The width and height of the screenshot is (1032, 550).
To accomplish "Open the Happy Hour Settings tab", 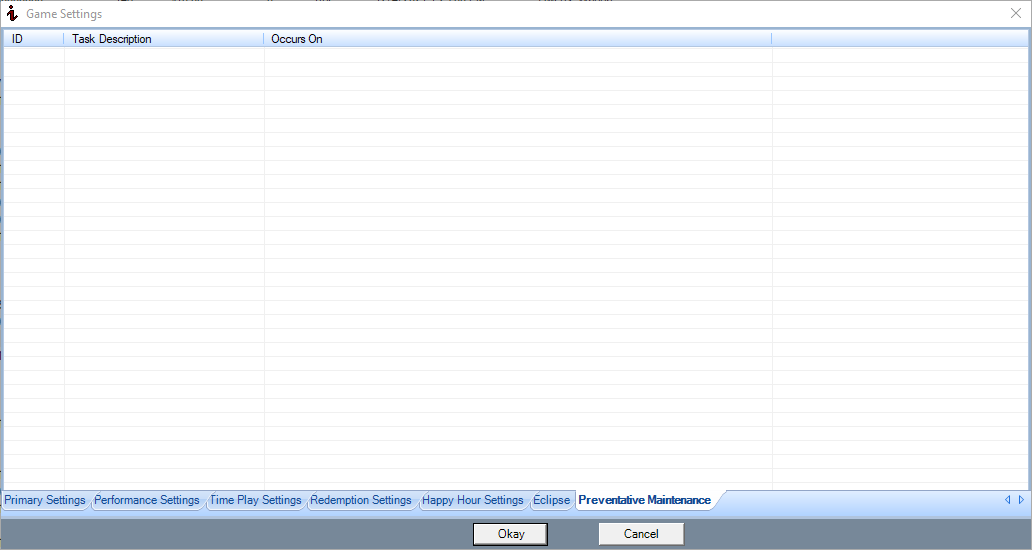I will tap(473, 500).
